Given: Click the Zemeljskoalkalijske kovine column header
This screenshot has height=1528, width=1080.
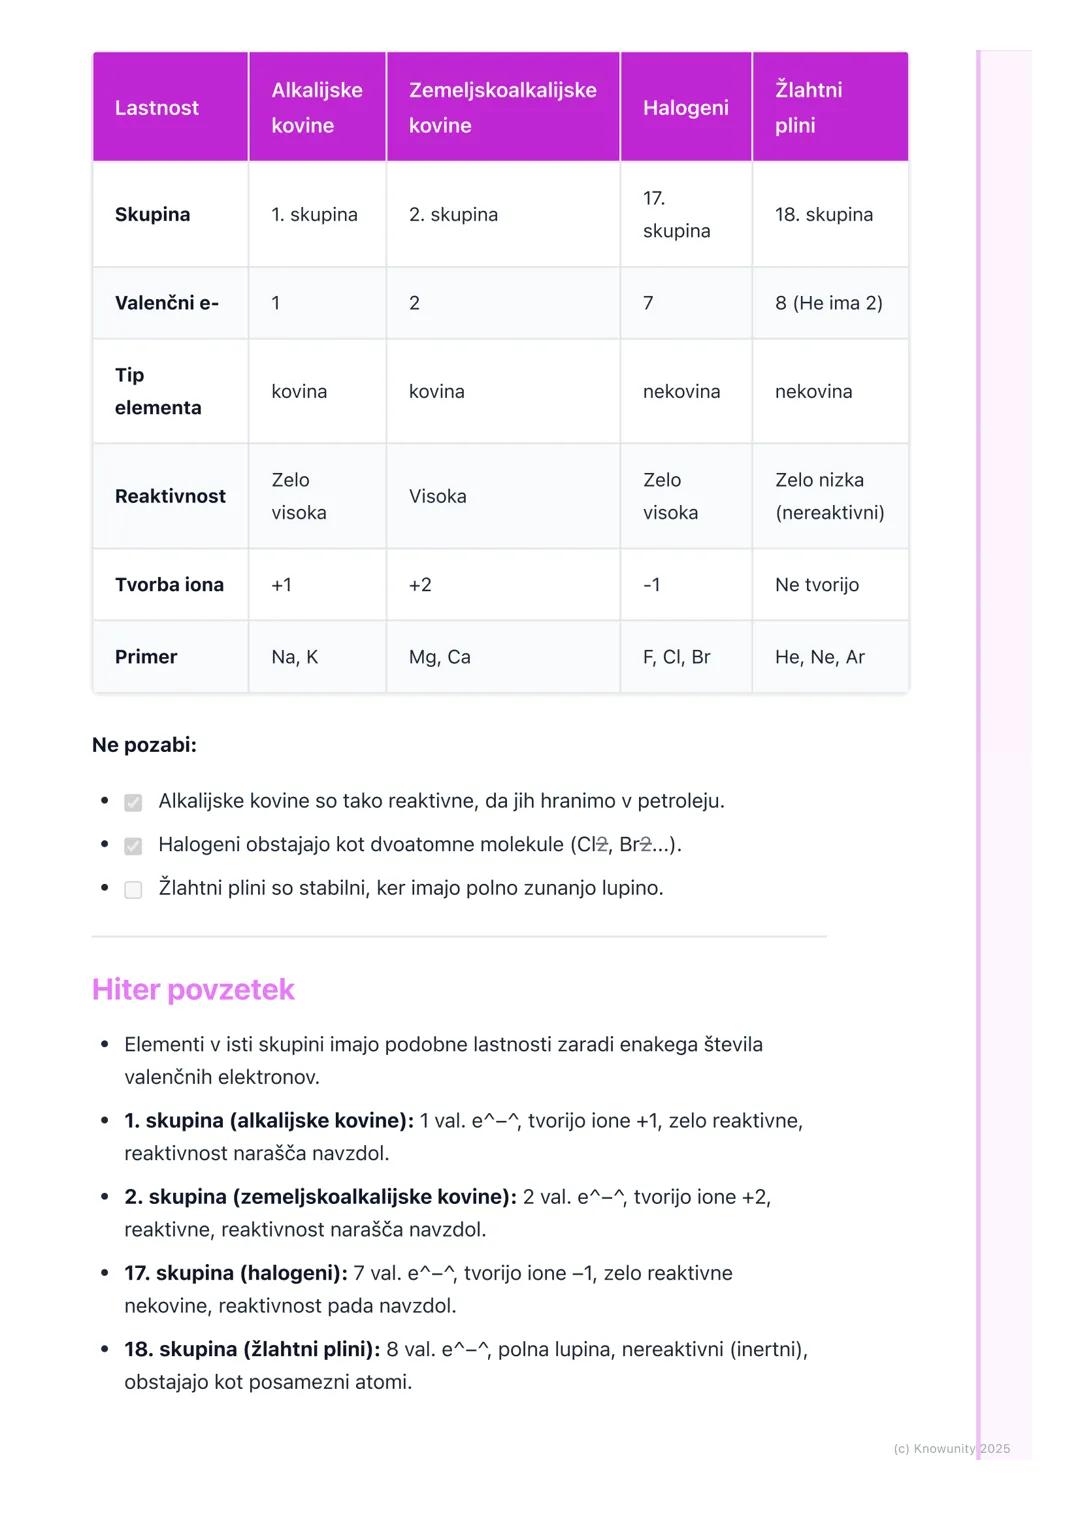Looking at the screenshot, I should coord(503,108).
